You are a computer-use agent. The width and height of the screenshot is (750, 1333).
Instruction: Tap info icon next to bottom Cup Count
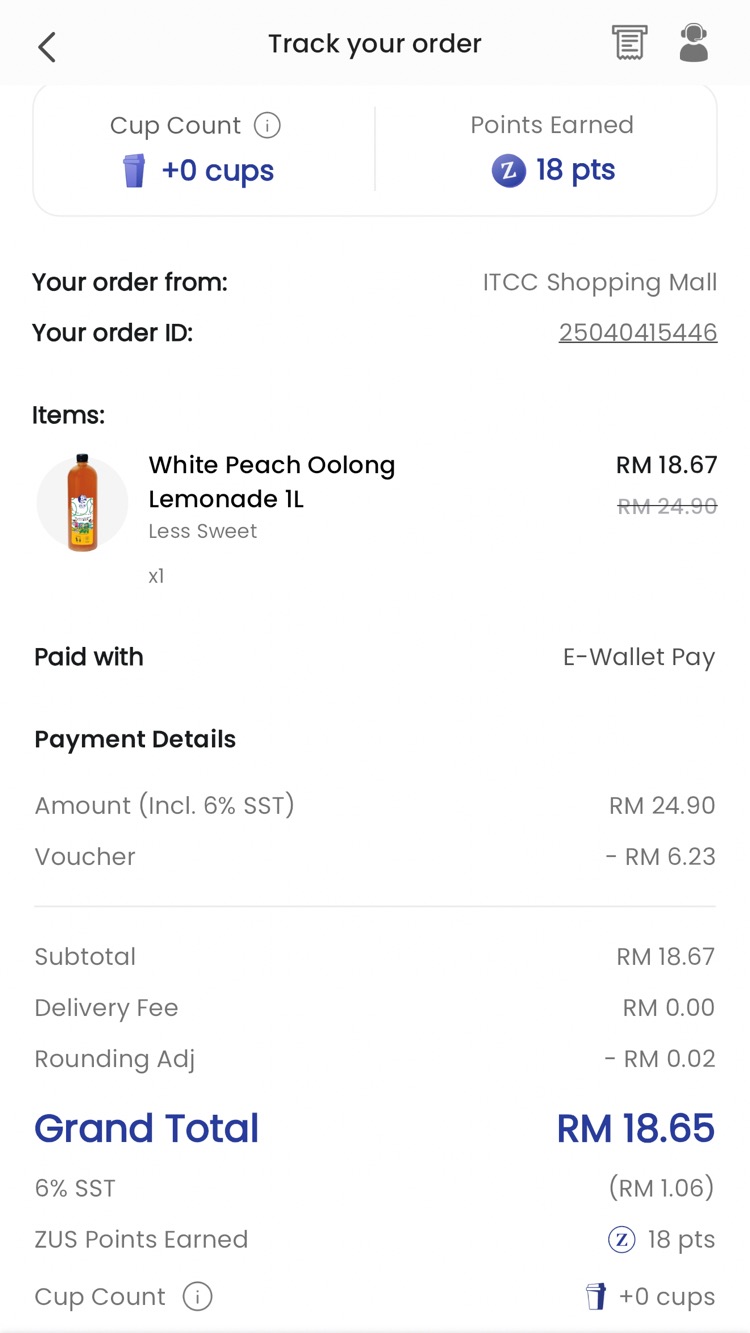pyautogui.click(x=197, y=1297)
